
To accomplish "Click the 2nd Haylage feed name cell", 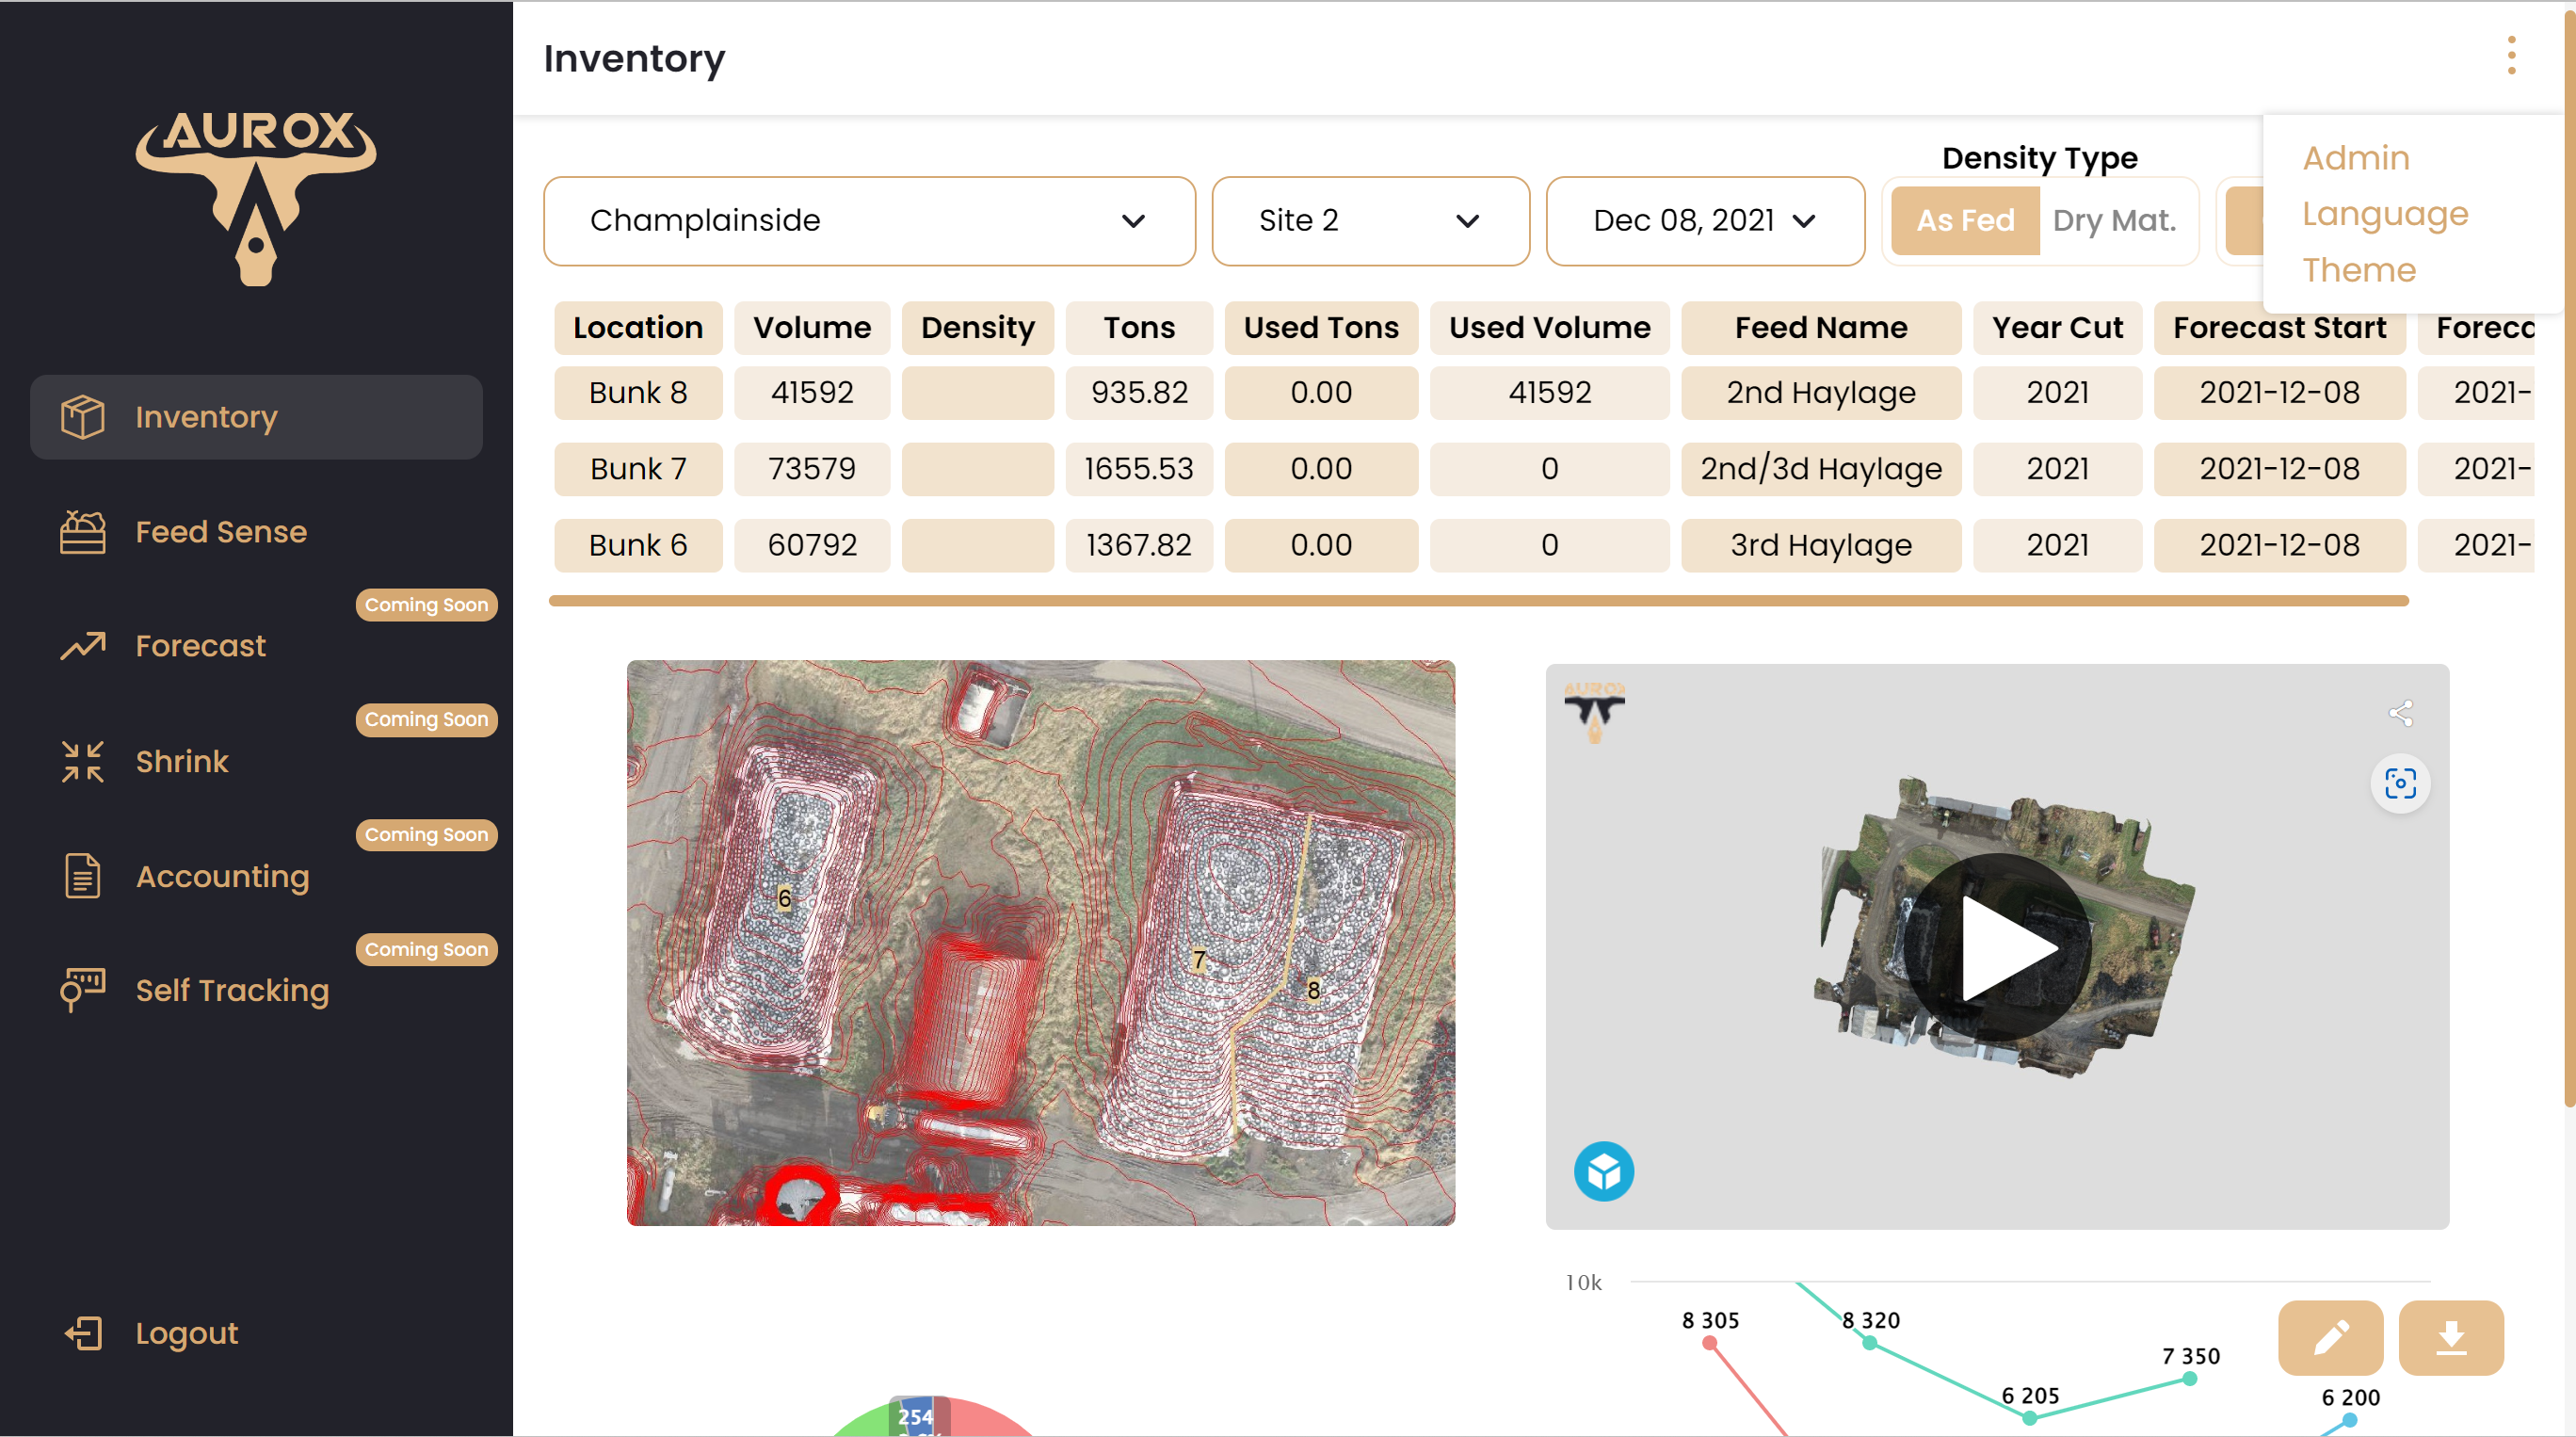I will click(1821, 393).
